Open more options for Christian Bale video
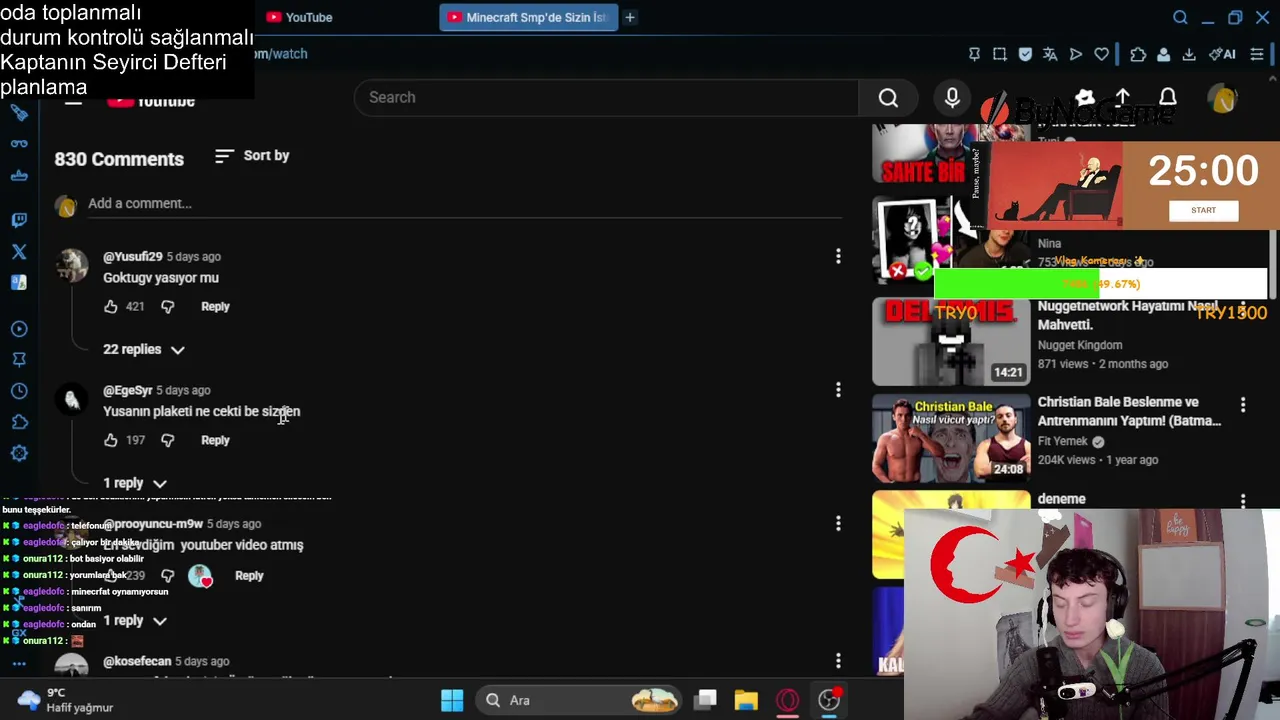The height and width of the screenshot is (720, 1280). 1243,405
